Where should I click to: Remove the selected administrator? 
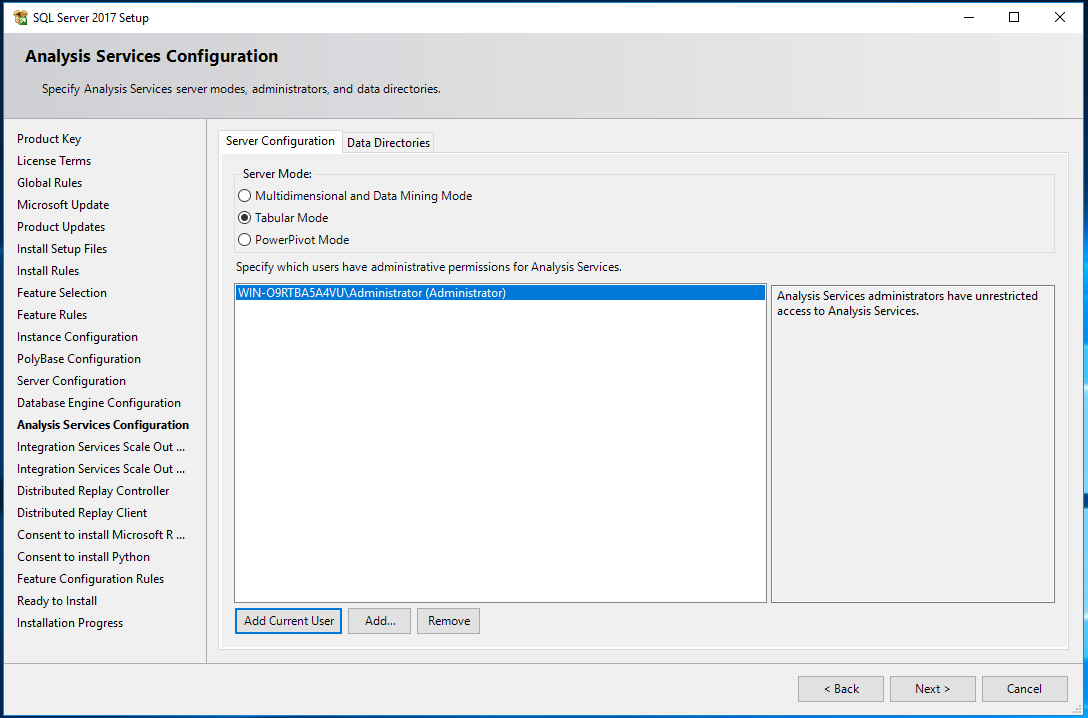coord(448,621)
